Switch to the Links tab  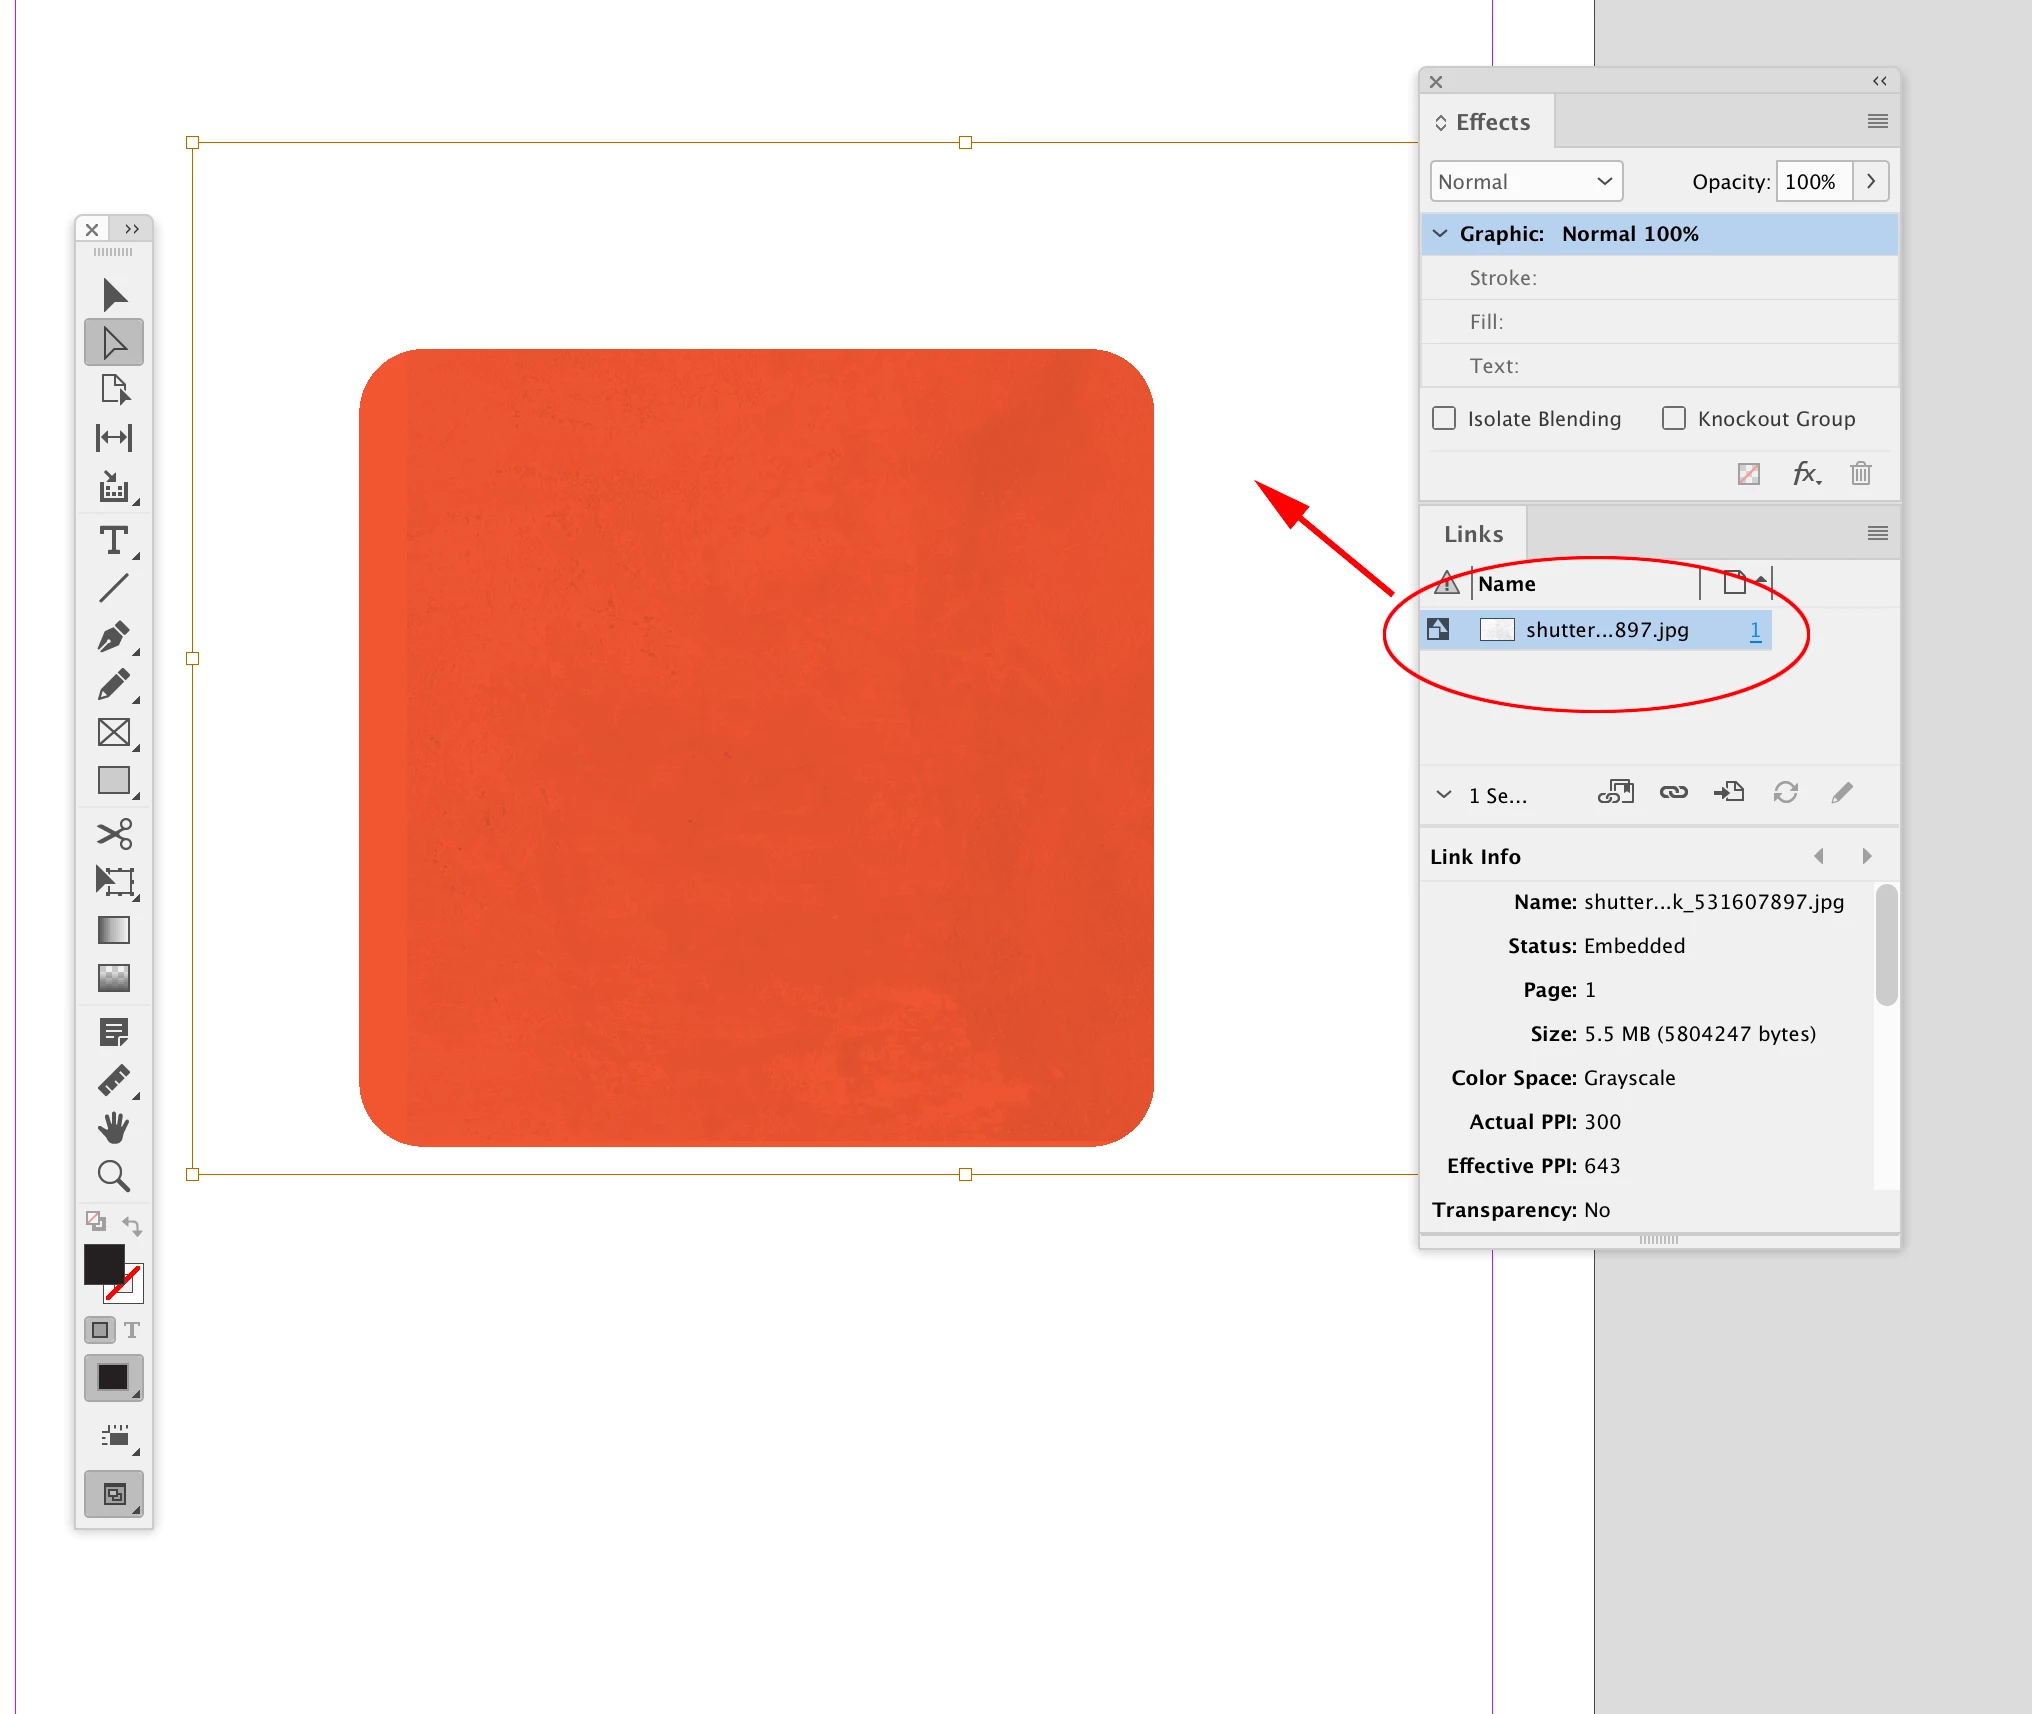1473,534
